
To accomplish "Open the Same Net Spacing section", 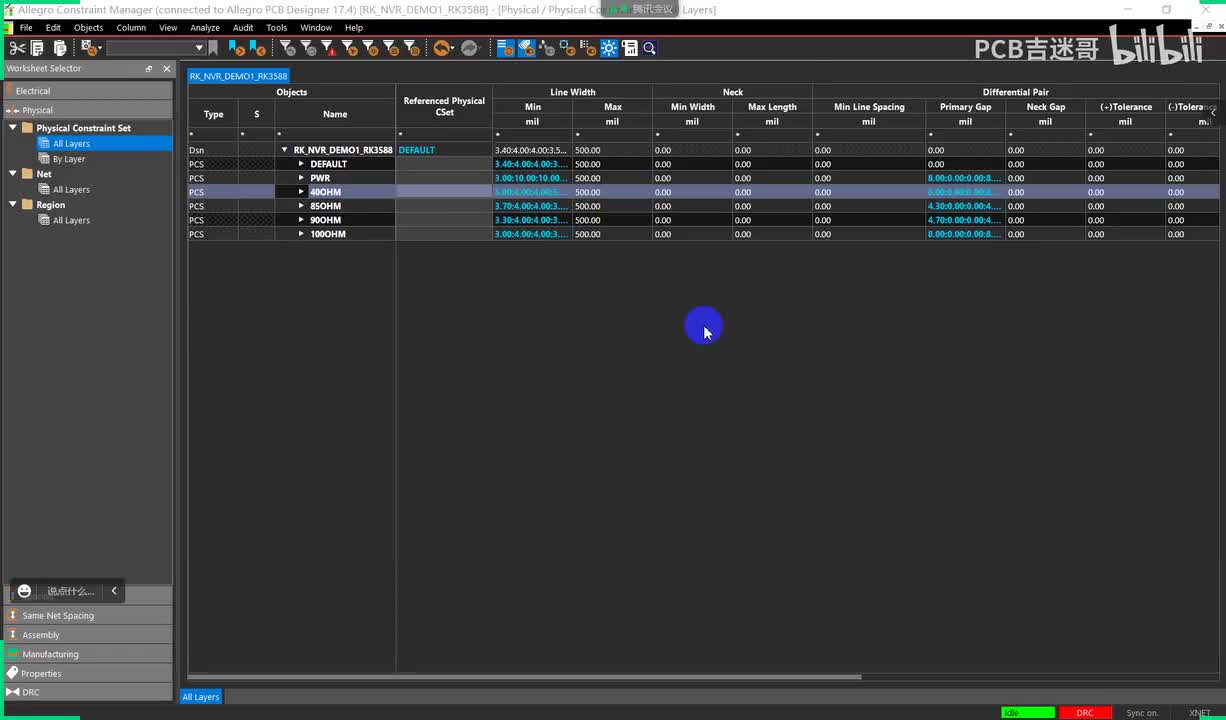I will click(x=88, y=616).
